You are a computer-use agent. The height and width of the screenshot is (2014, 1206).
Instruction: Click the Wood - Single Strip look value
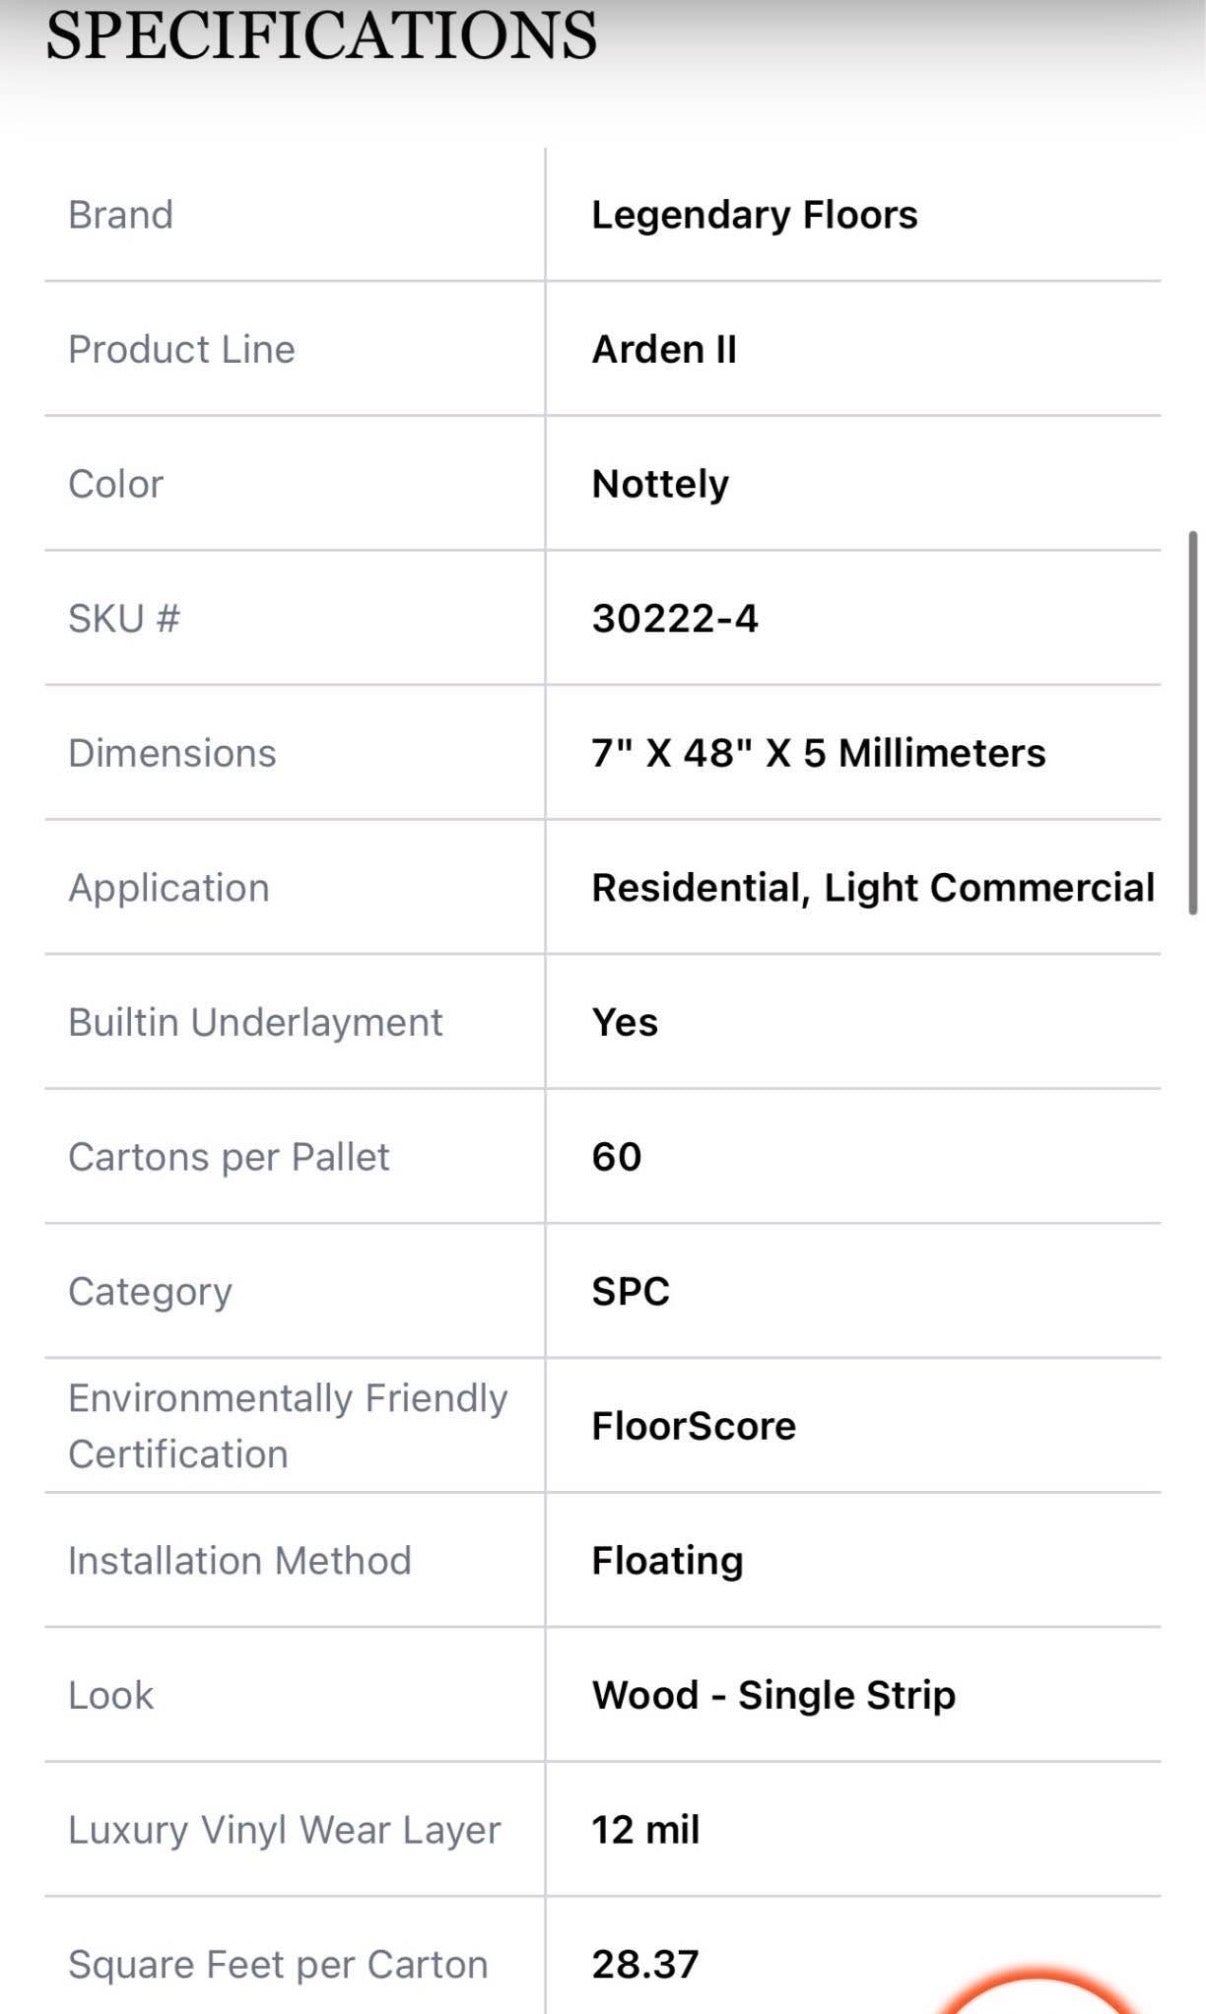click(773, 1695)
